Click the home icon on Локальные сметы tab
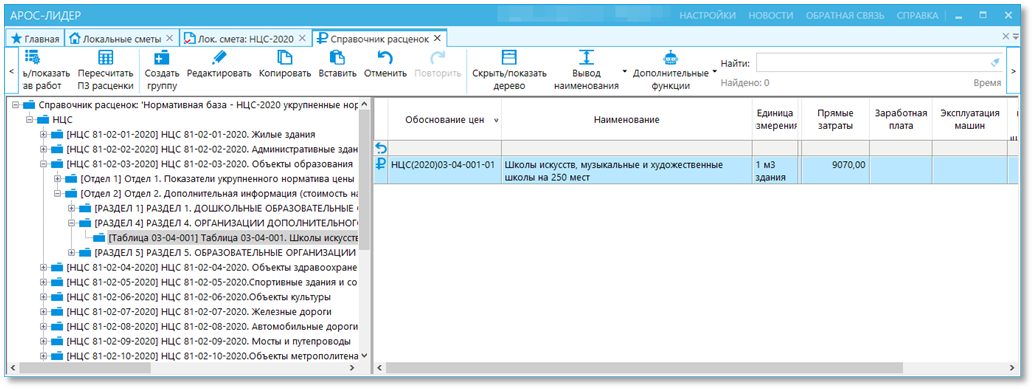This screenshot has height=390, width=1034. tap(75, 38)
